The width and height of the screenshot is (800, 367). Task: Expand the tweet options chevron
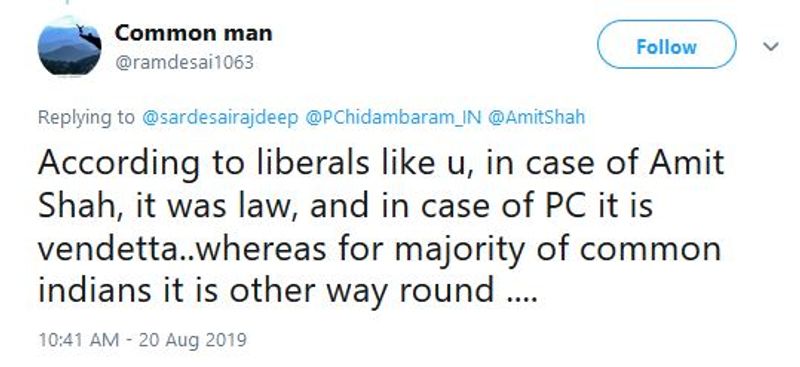(x=771, y=46)
